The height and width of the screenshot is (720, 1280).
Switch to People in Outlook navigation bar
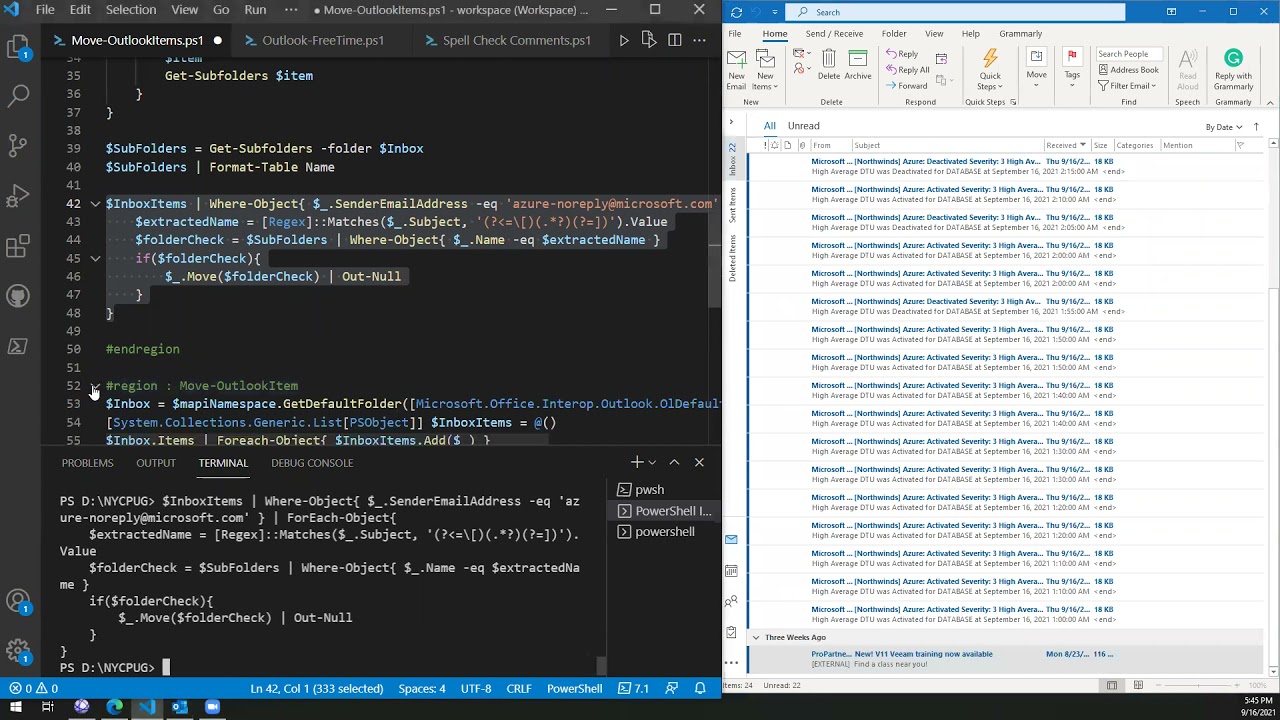coord(731,602)
